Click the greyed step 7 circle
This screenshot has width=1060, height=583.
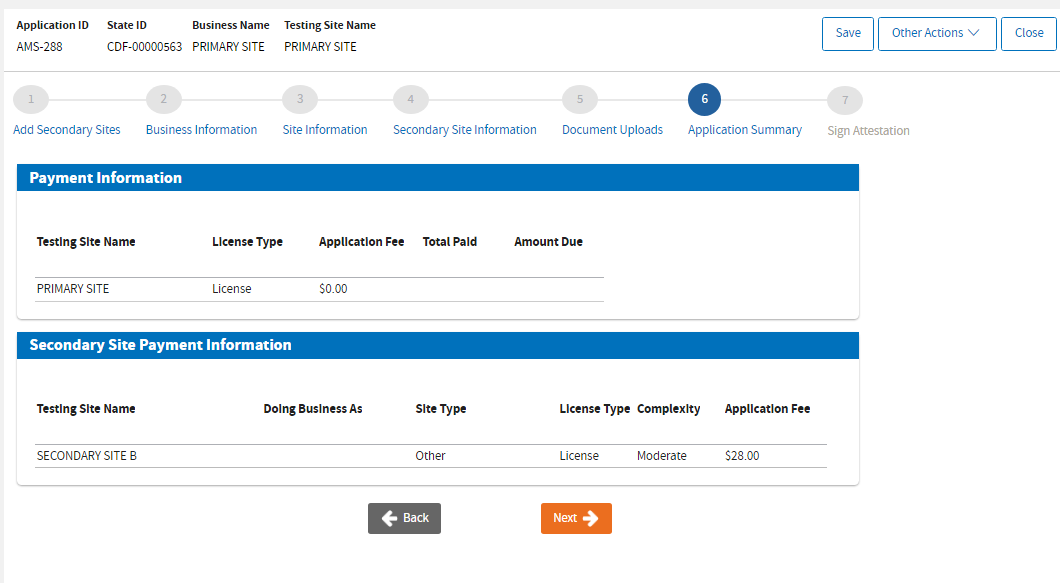coord(845,101)
